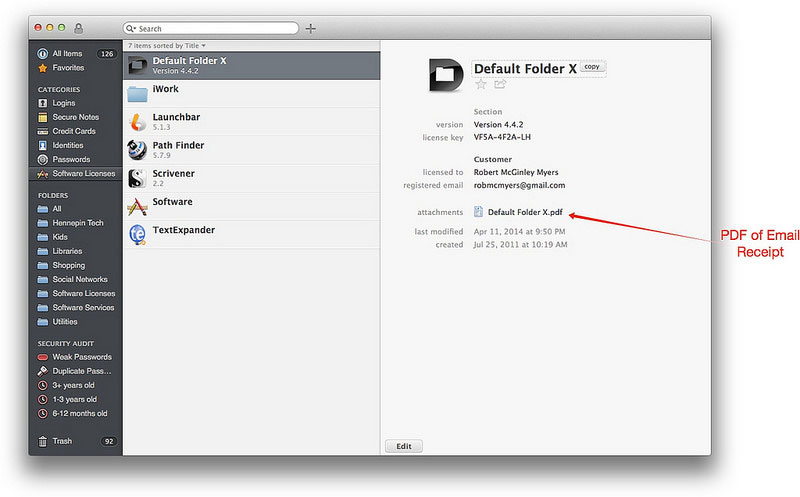The width and height of the screenshot is (800, 497).
Task: Click the copy button beside title
Action: pyautogui.click(x=592, y=67)
